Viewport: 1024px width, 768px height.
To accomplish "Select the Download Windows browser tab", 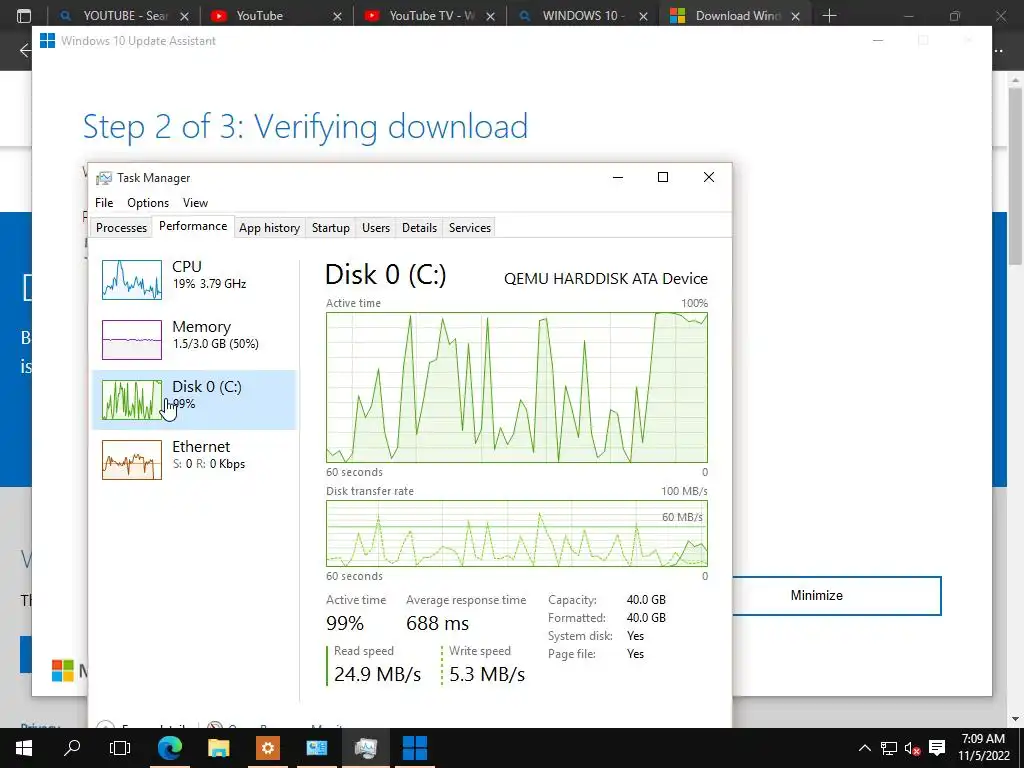I will (x=735, y=16).
